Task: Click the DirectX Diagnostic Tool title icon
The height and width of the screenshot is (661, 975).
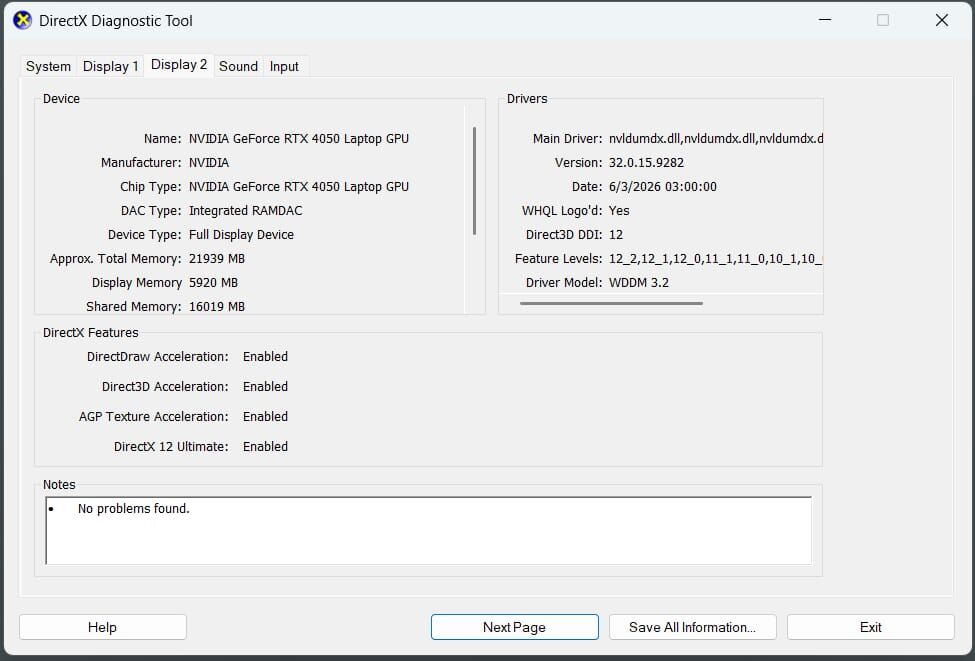Action: pos(22,21)
